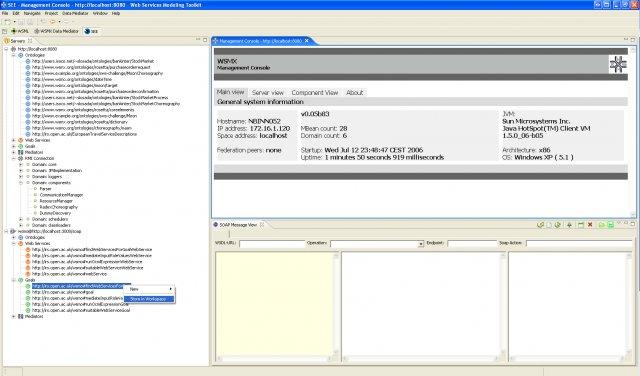Open the About tab
The height and width of the screenshot is (376, 640).
point(354,93)
